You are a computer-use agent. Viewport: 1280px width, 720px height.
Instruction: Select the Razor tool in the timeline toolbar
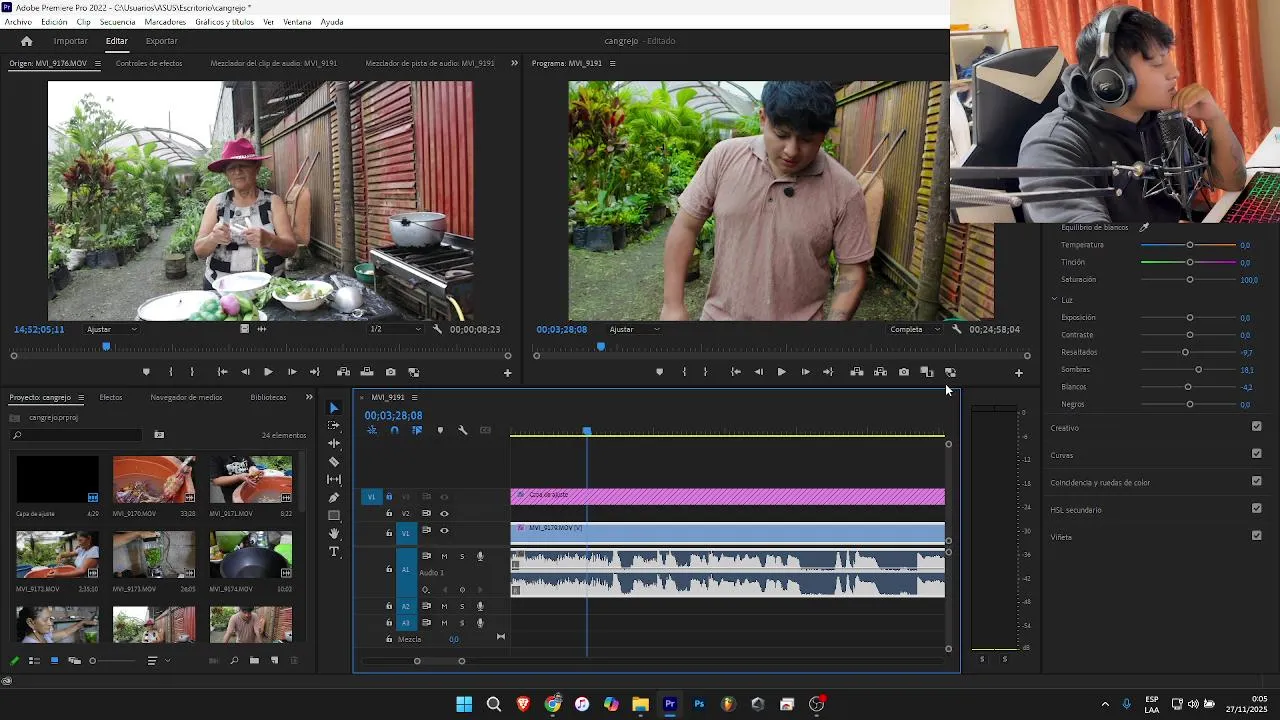point(334,462)
